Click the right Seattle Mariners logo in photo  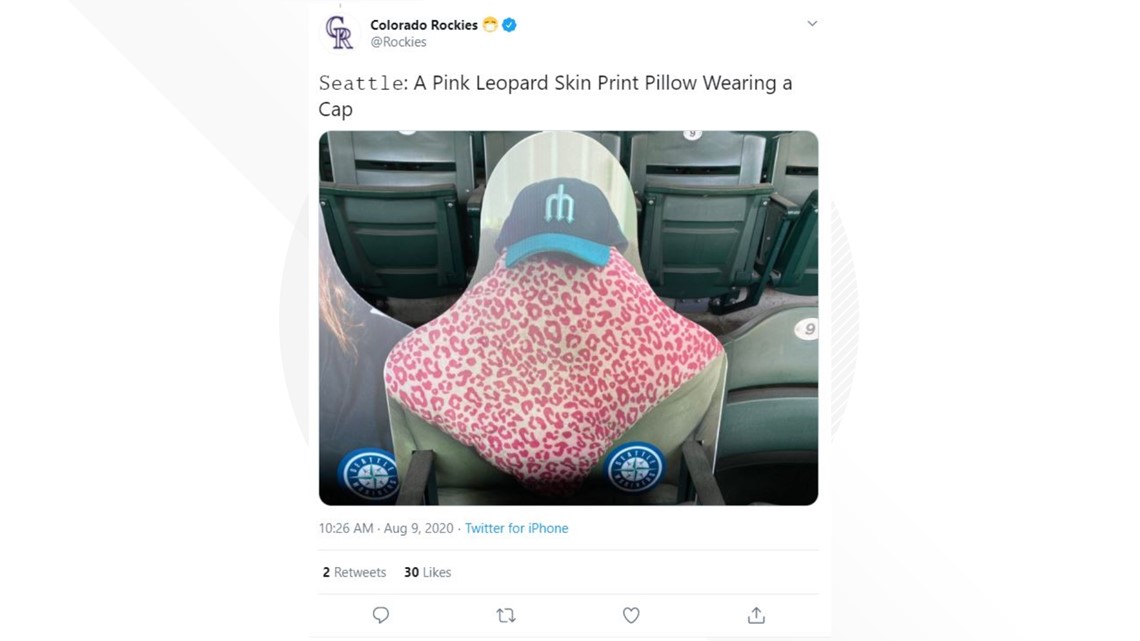pos(635,467)
